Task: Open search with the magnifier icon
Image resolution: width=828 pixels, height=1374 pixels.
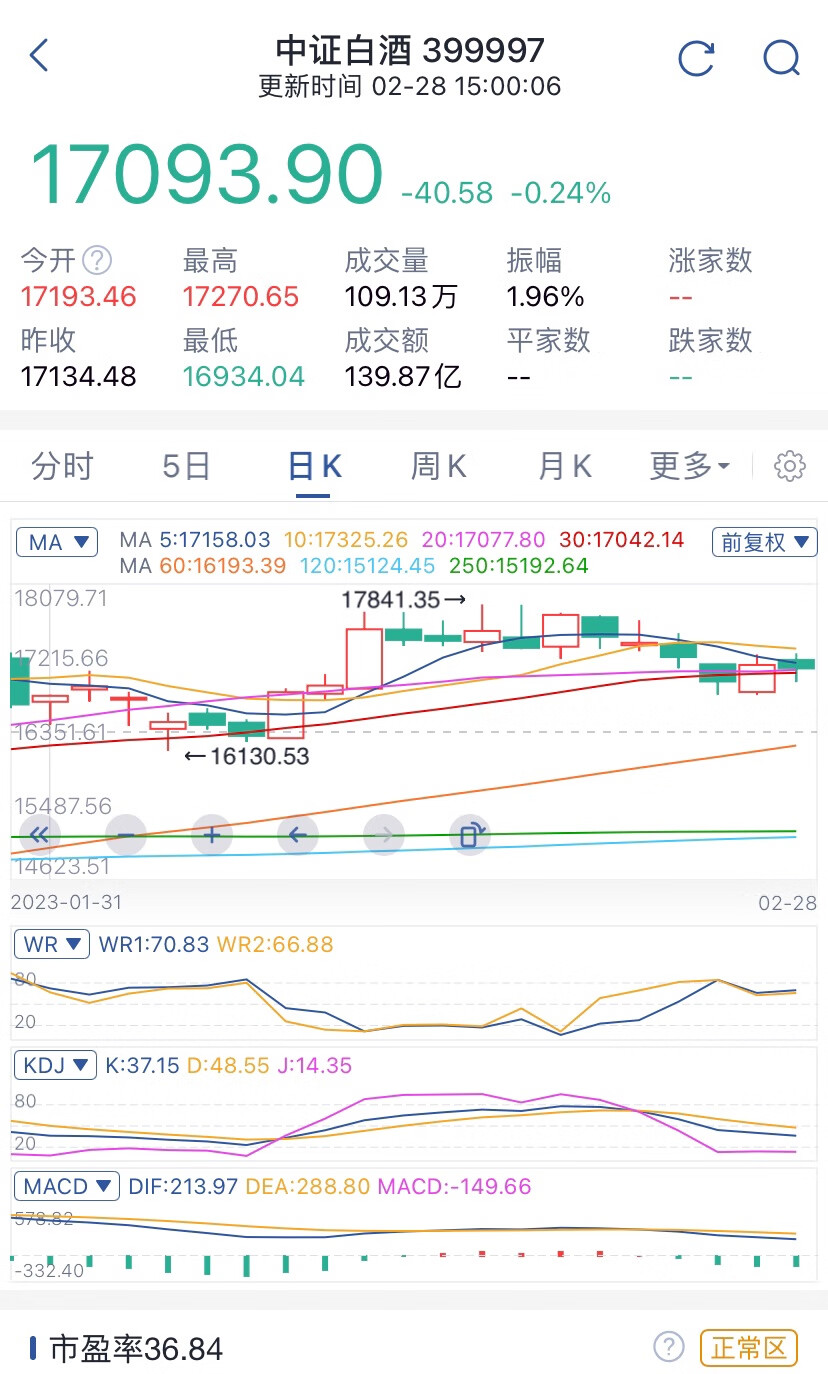Action: coord(781,57)
